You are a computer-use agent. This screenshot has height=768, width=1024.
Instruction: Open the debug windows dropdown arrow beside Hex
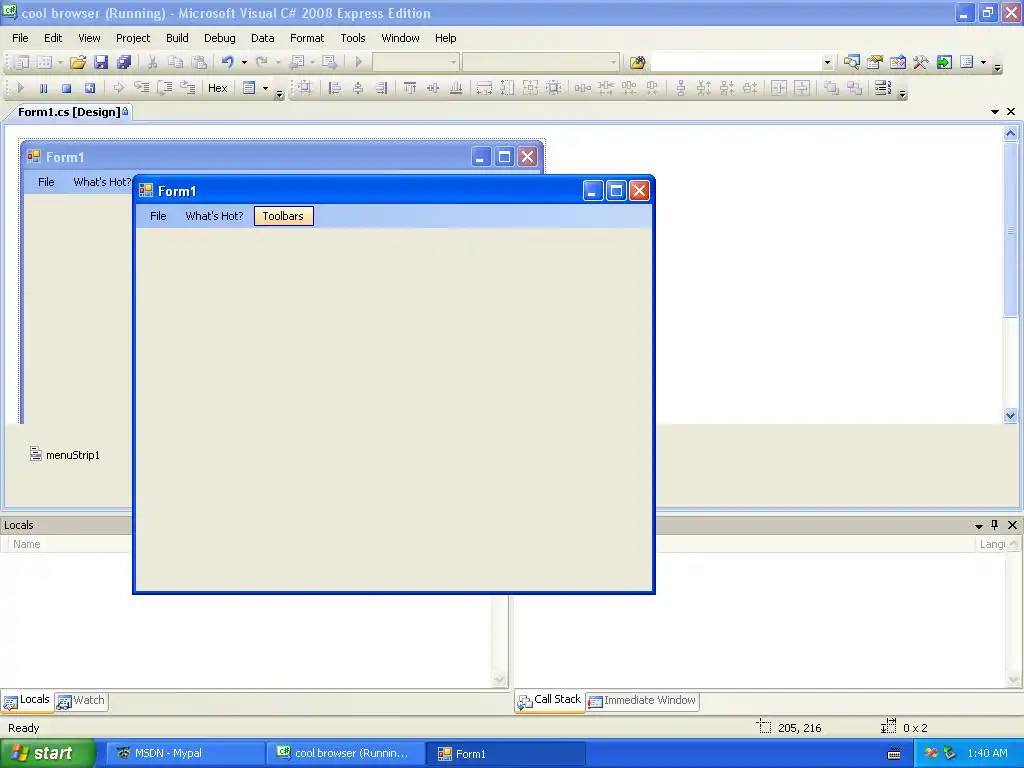[x=265, y=88]
